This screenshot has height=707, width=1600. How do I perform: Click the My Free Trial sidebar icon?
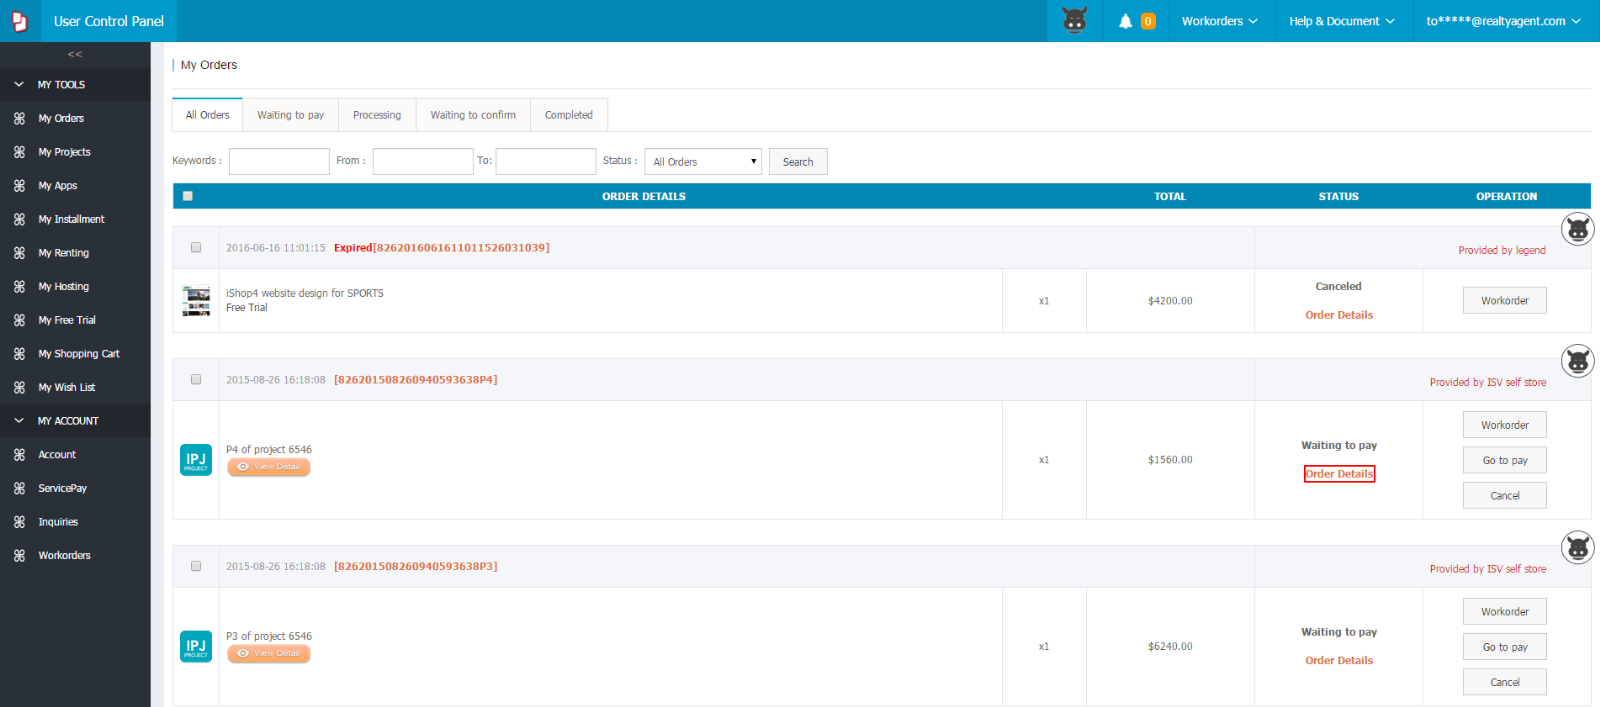[19, 320]
